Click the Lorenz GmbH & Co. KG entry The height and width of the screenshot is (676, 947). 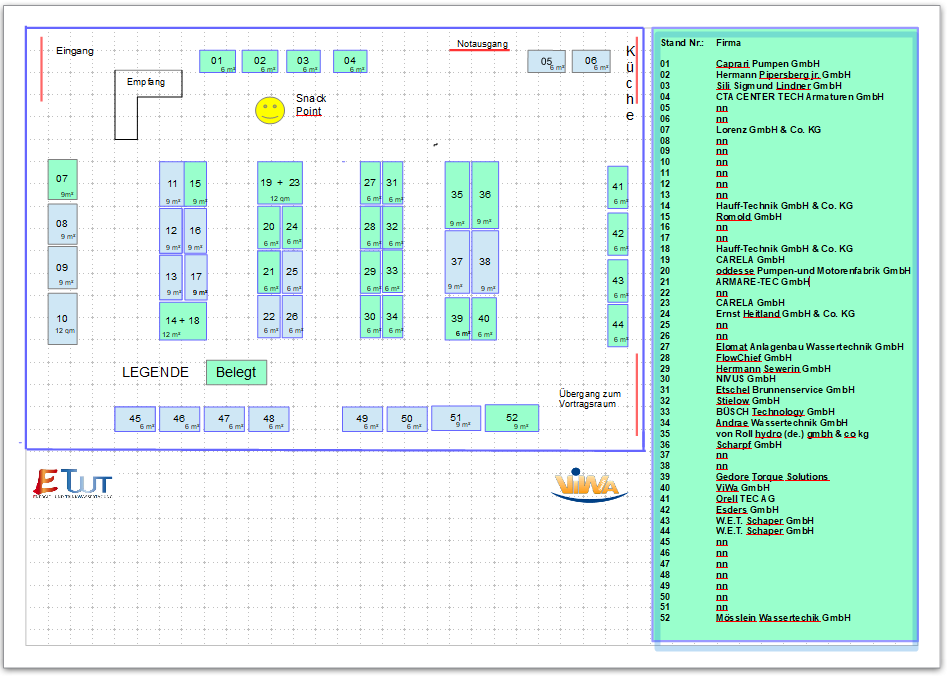[x=768, y=130]
